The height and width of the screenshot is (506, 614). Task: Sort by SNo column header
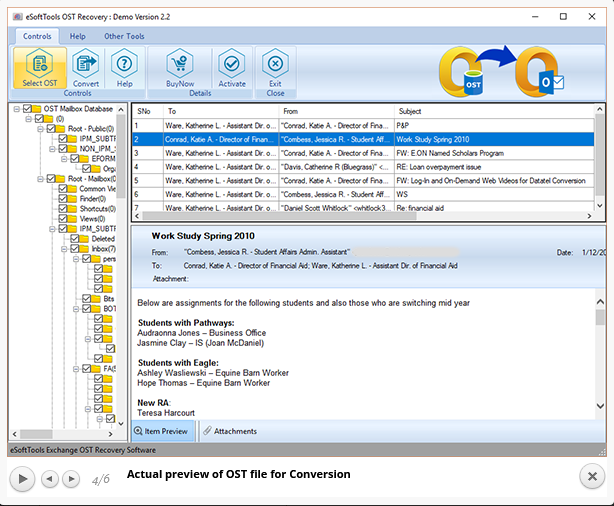click(x=148, y=111)
